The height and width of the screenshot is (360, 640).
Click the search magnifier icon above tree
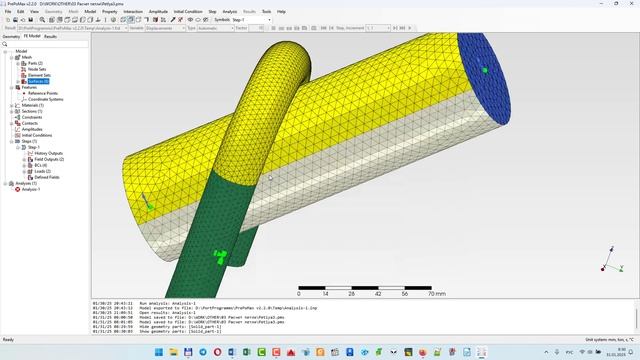click(5, 44)
